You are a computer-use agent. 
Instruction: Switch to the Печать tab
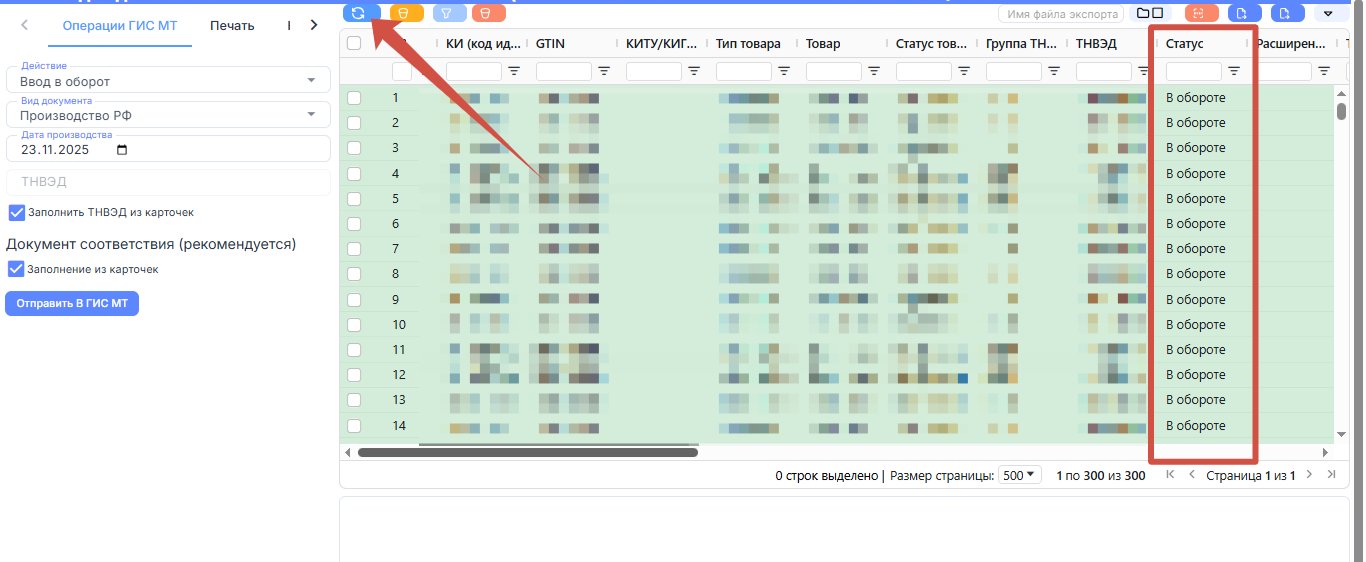coord(232,26)
